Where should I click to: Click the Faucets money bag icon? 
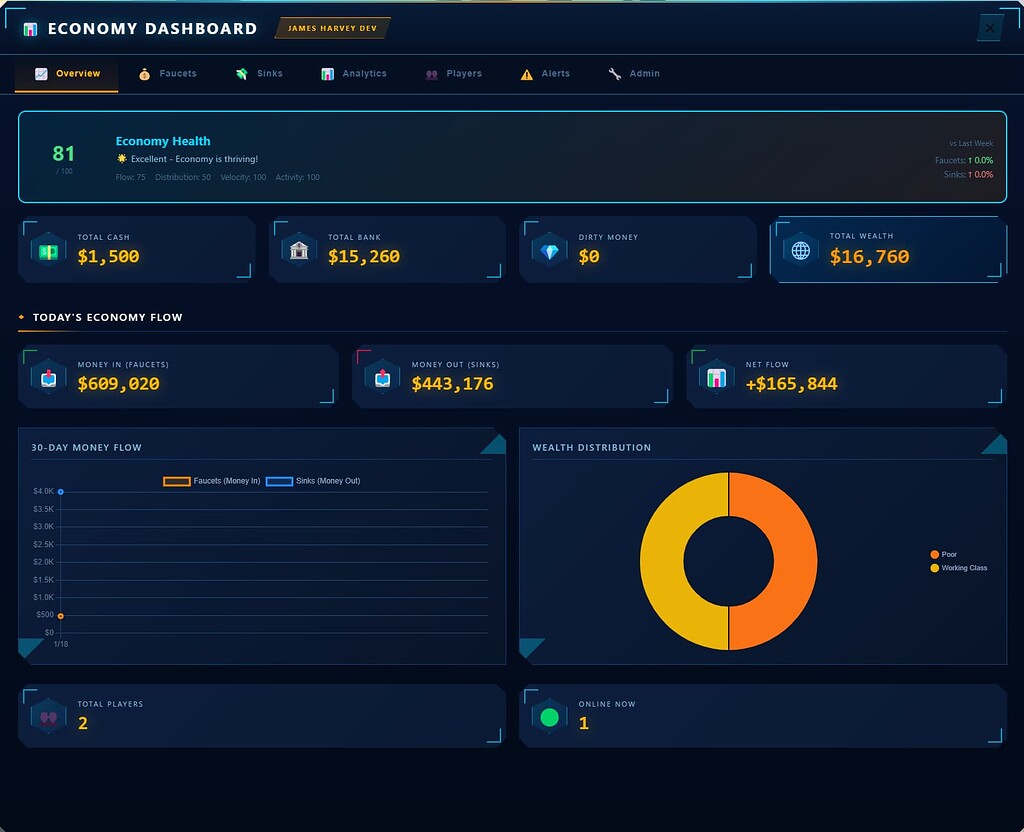(144, 74)
